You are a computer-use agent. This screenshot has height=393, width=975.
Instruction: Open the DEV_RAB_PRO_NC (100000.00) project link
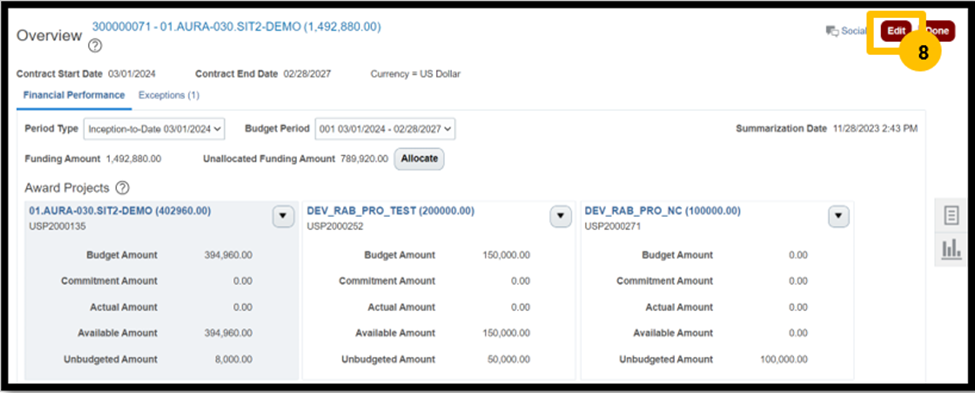coord(662,211)
